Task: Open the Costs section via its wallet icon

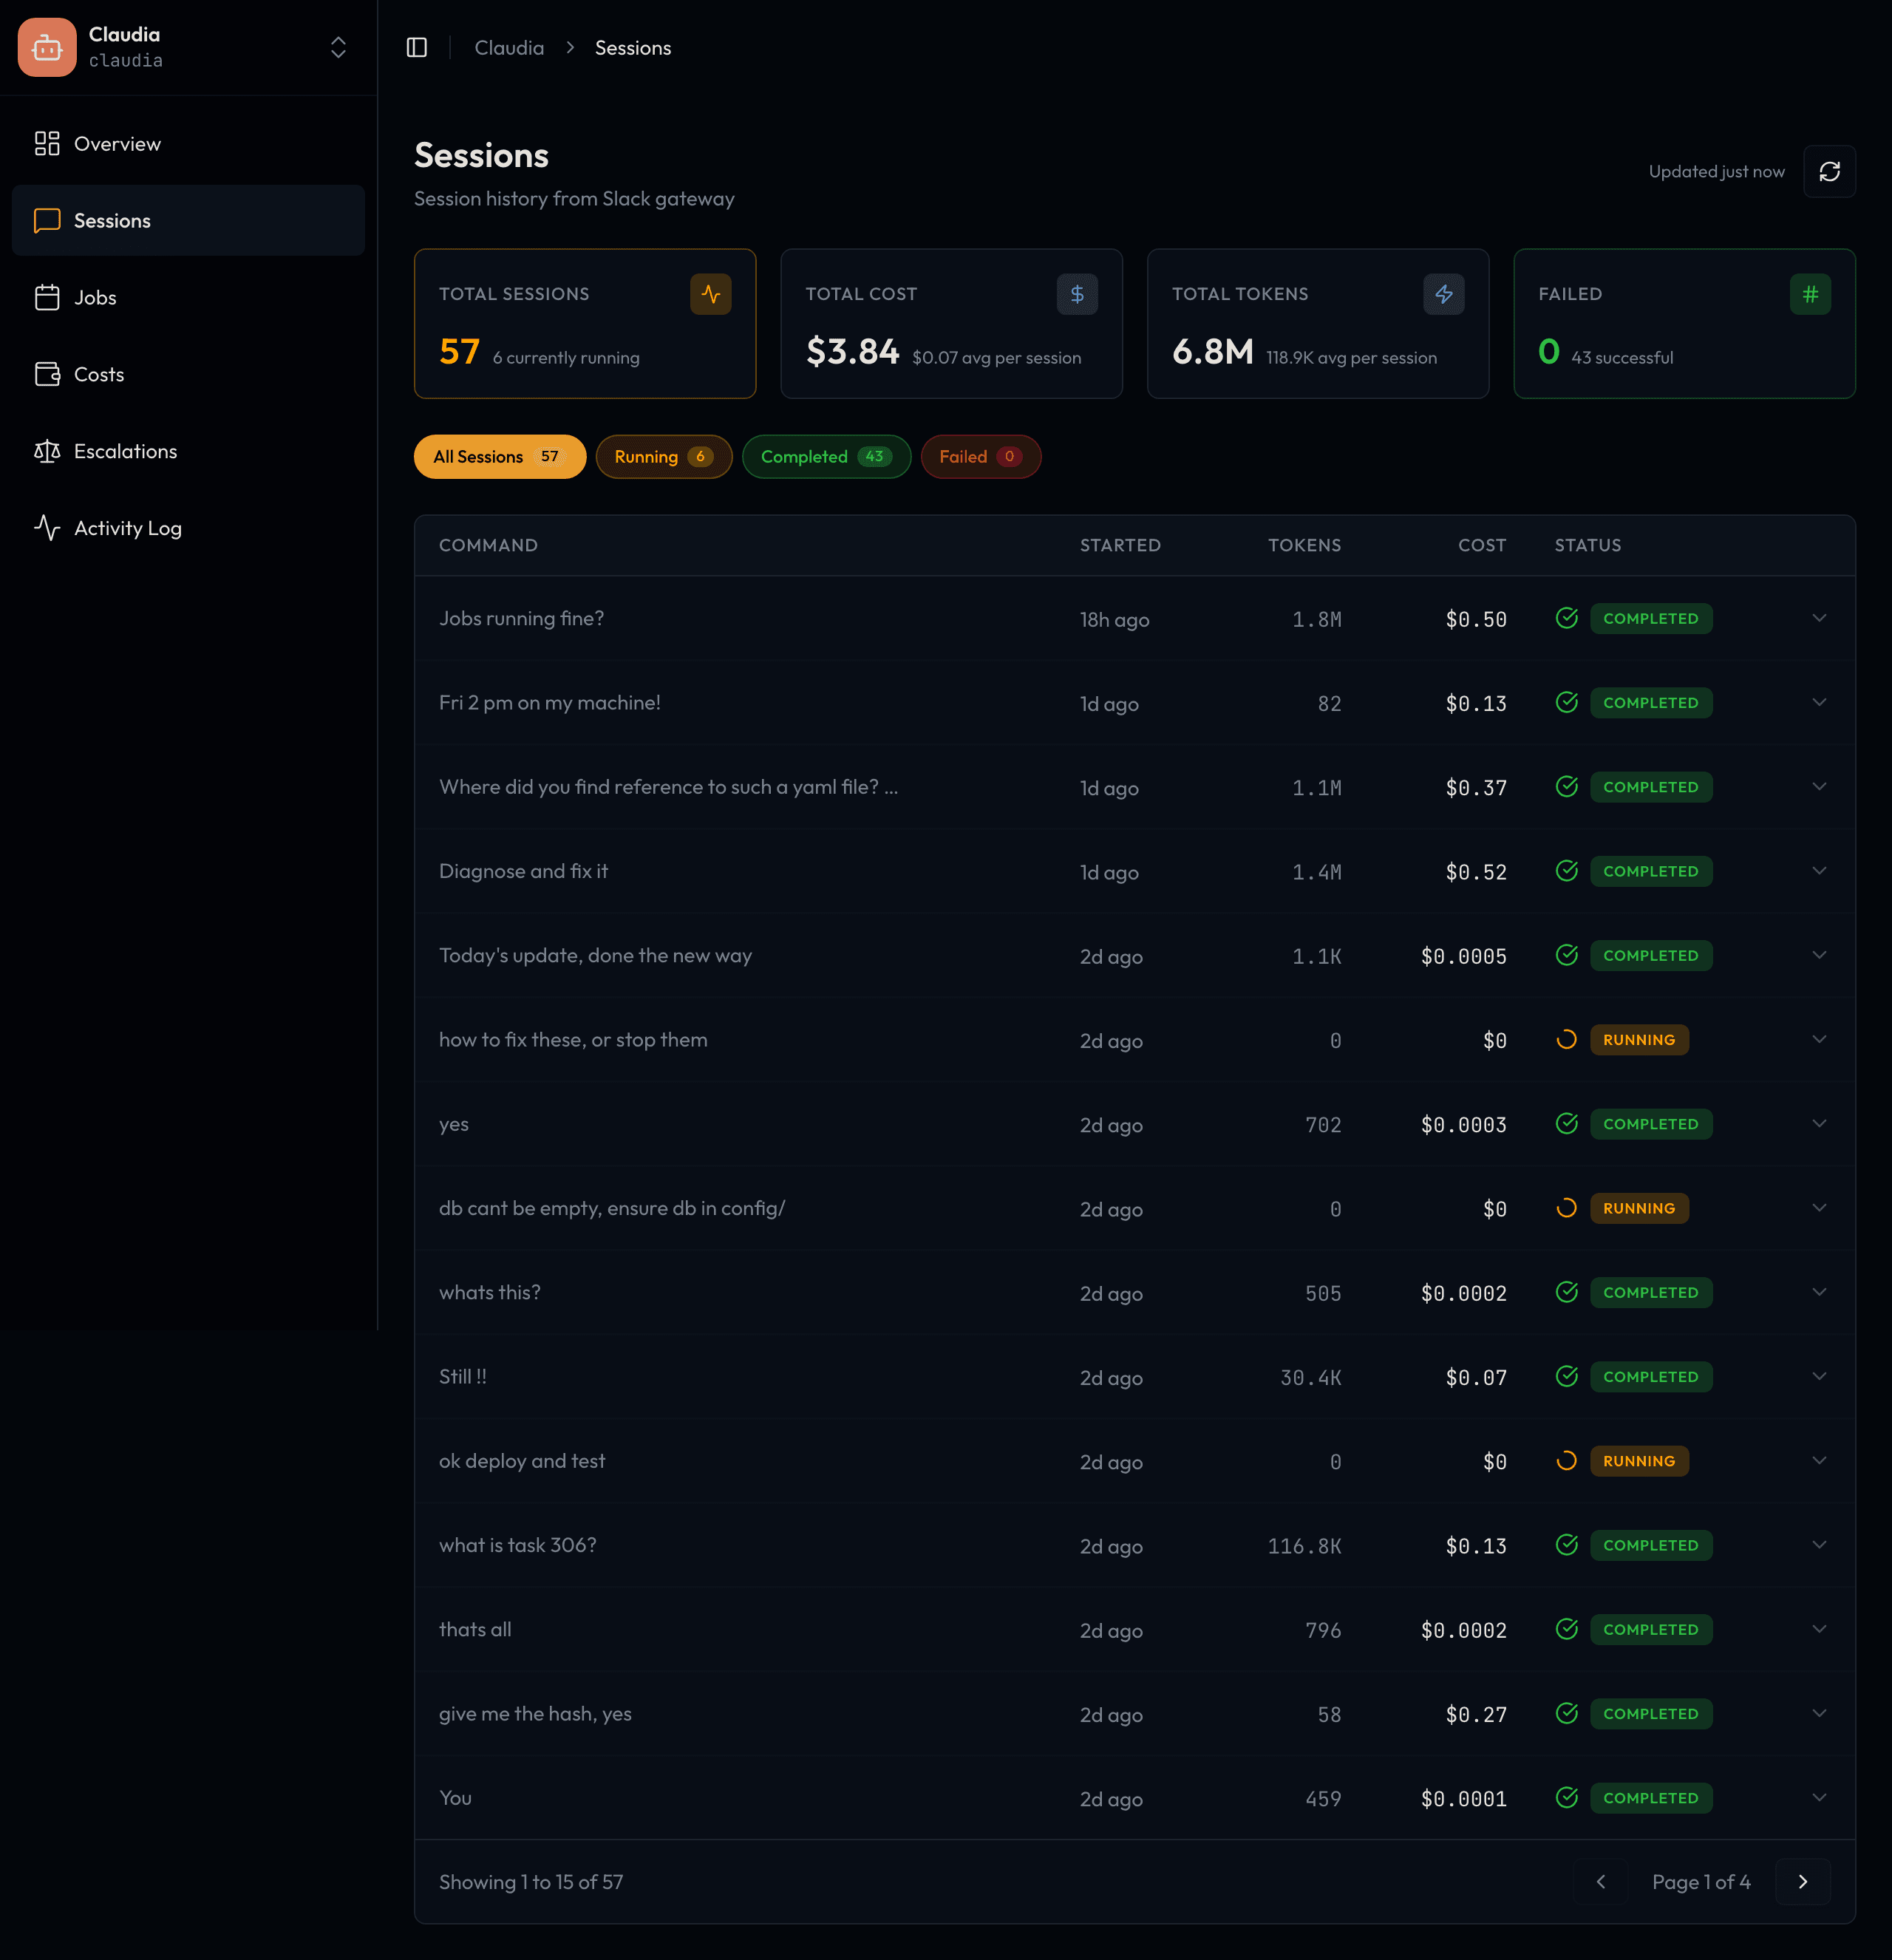Action: [x=47, y=374]
